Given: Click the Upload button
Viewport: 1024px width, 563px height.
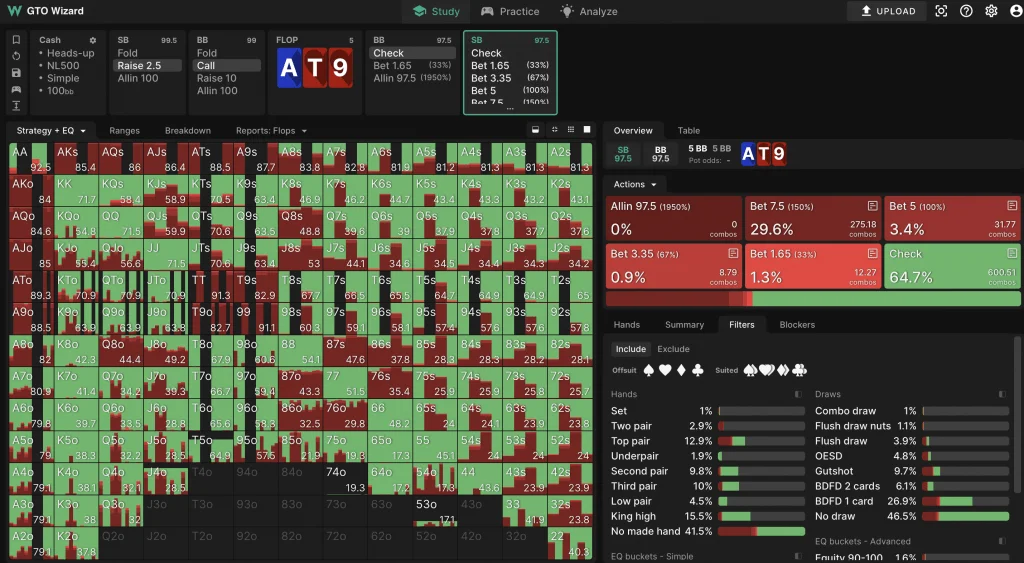Looking at the screenshot, I should tap(887, 11).
